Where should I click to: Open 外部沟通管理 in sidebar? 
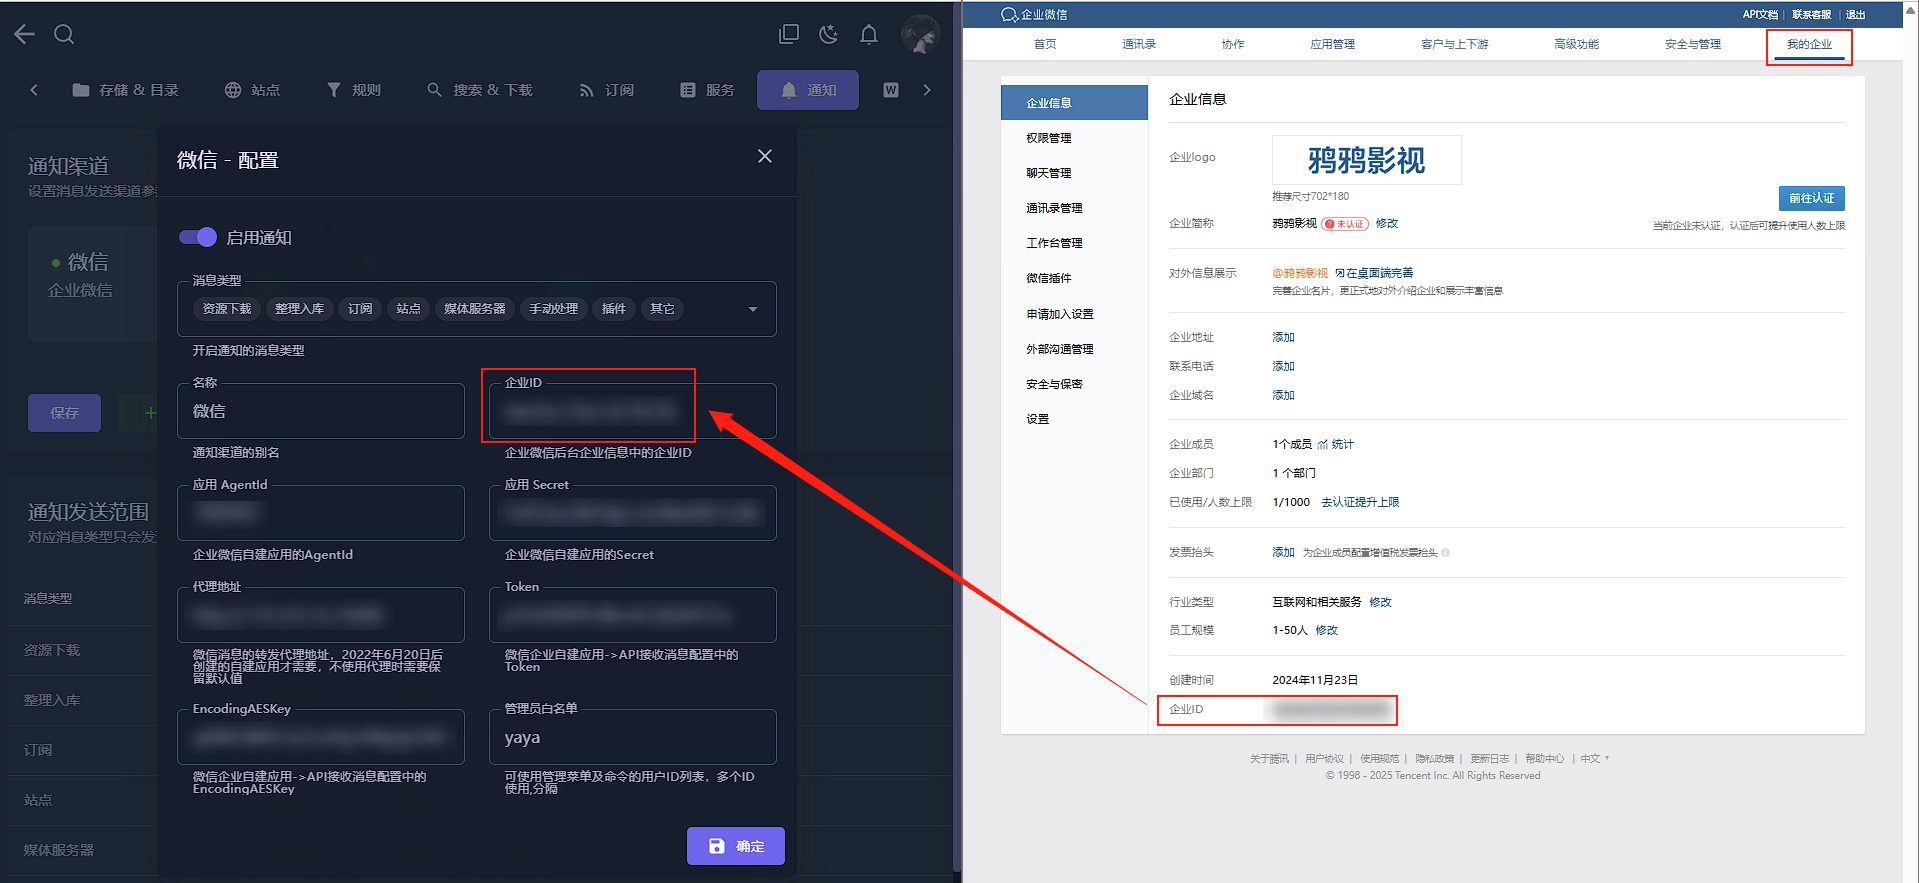click(x=1060, y=349)
